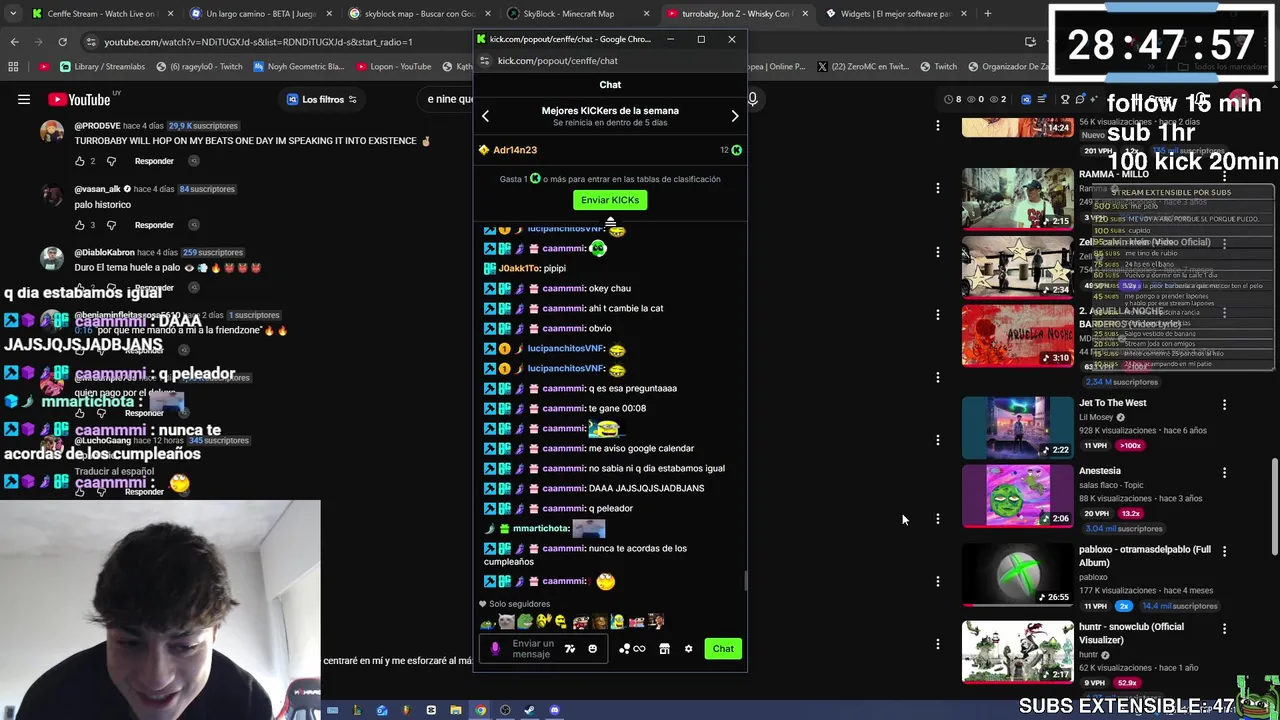This screenshot has width=1280, height=720.
Task: Open the emote picker smiley icon
Action: pyautogui.click(x=592, y=649)
